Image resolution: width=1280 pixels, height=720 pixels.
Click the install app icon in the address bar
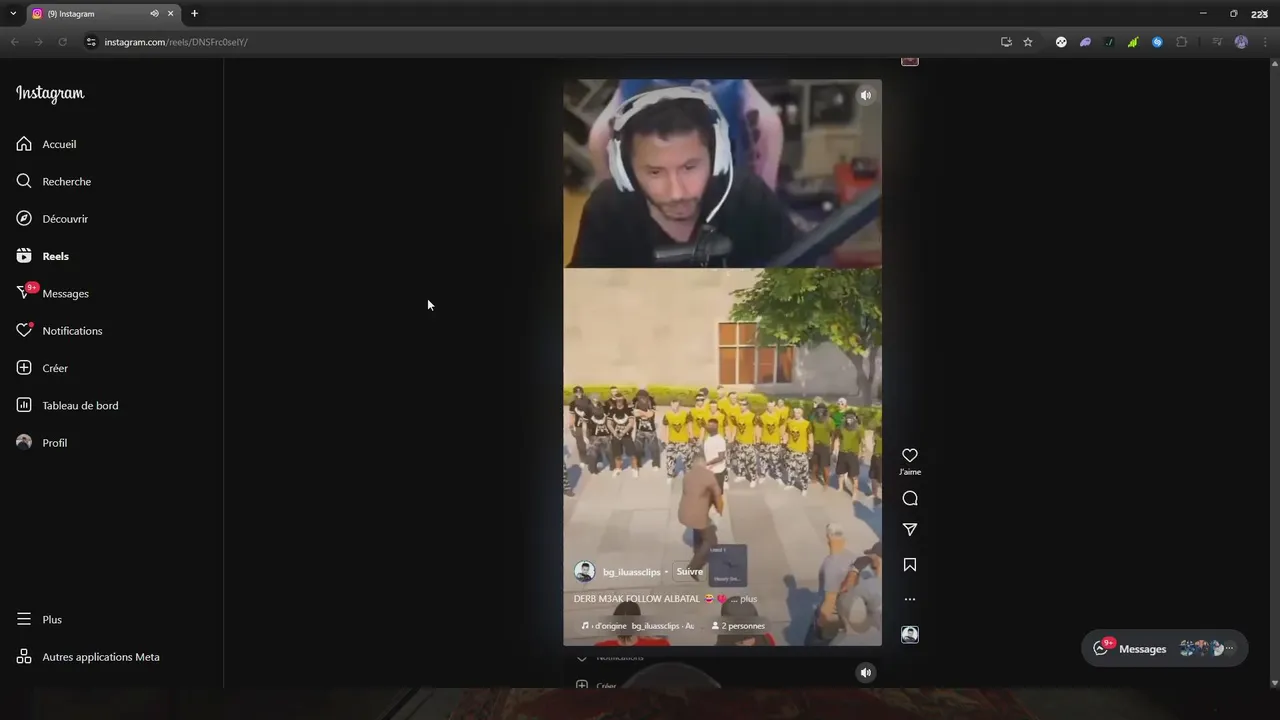coord(1006,42)
